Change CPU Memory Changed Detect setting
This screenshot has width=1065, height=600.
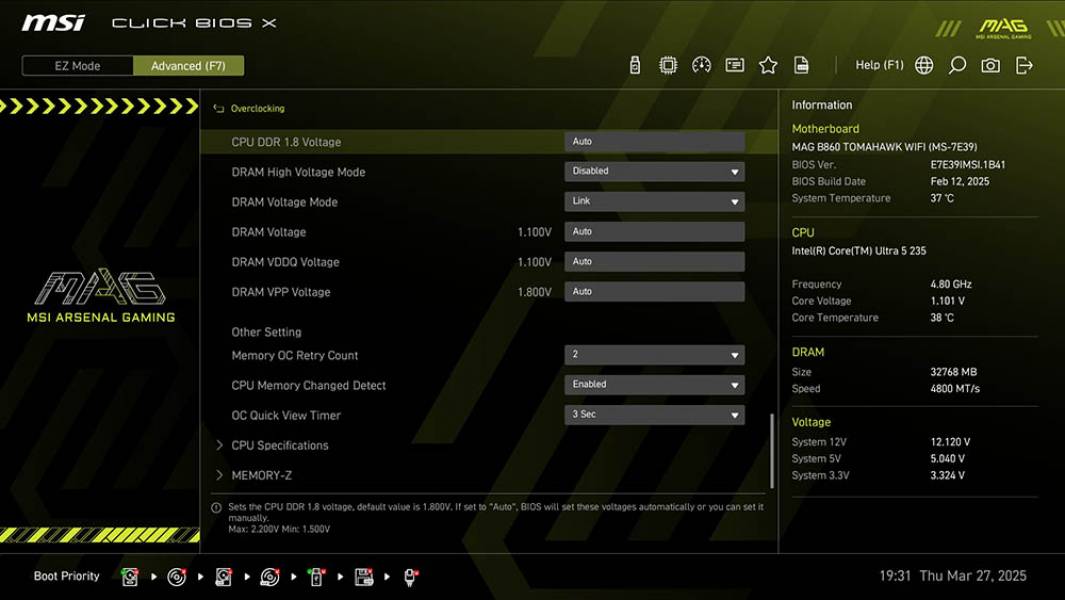point(654,385)
